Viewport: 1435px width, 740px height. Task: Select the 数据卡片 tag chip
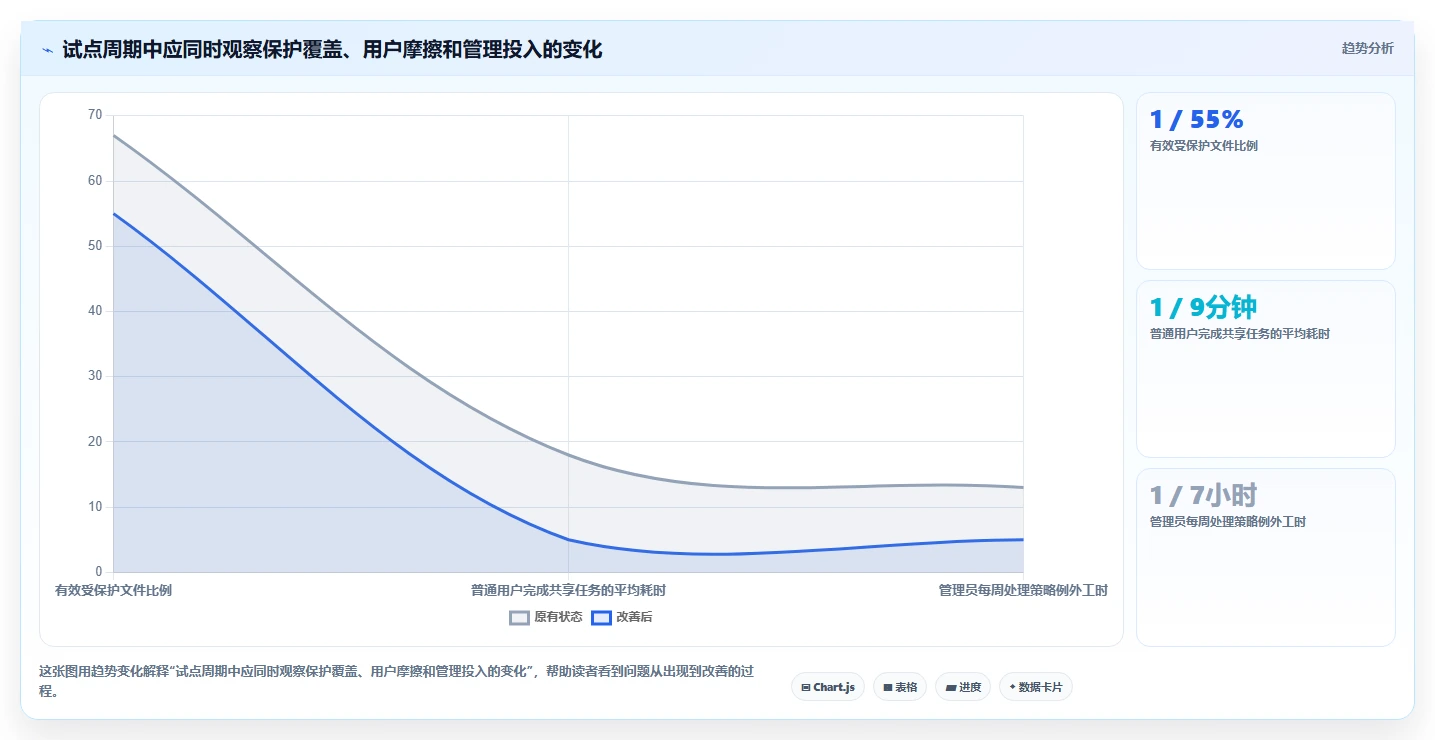pyautogui.click(x=1036, y=687)
